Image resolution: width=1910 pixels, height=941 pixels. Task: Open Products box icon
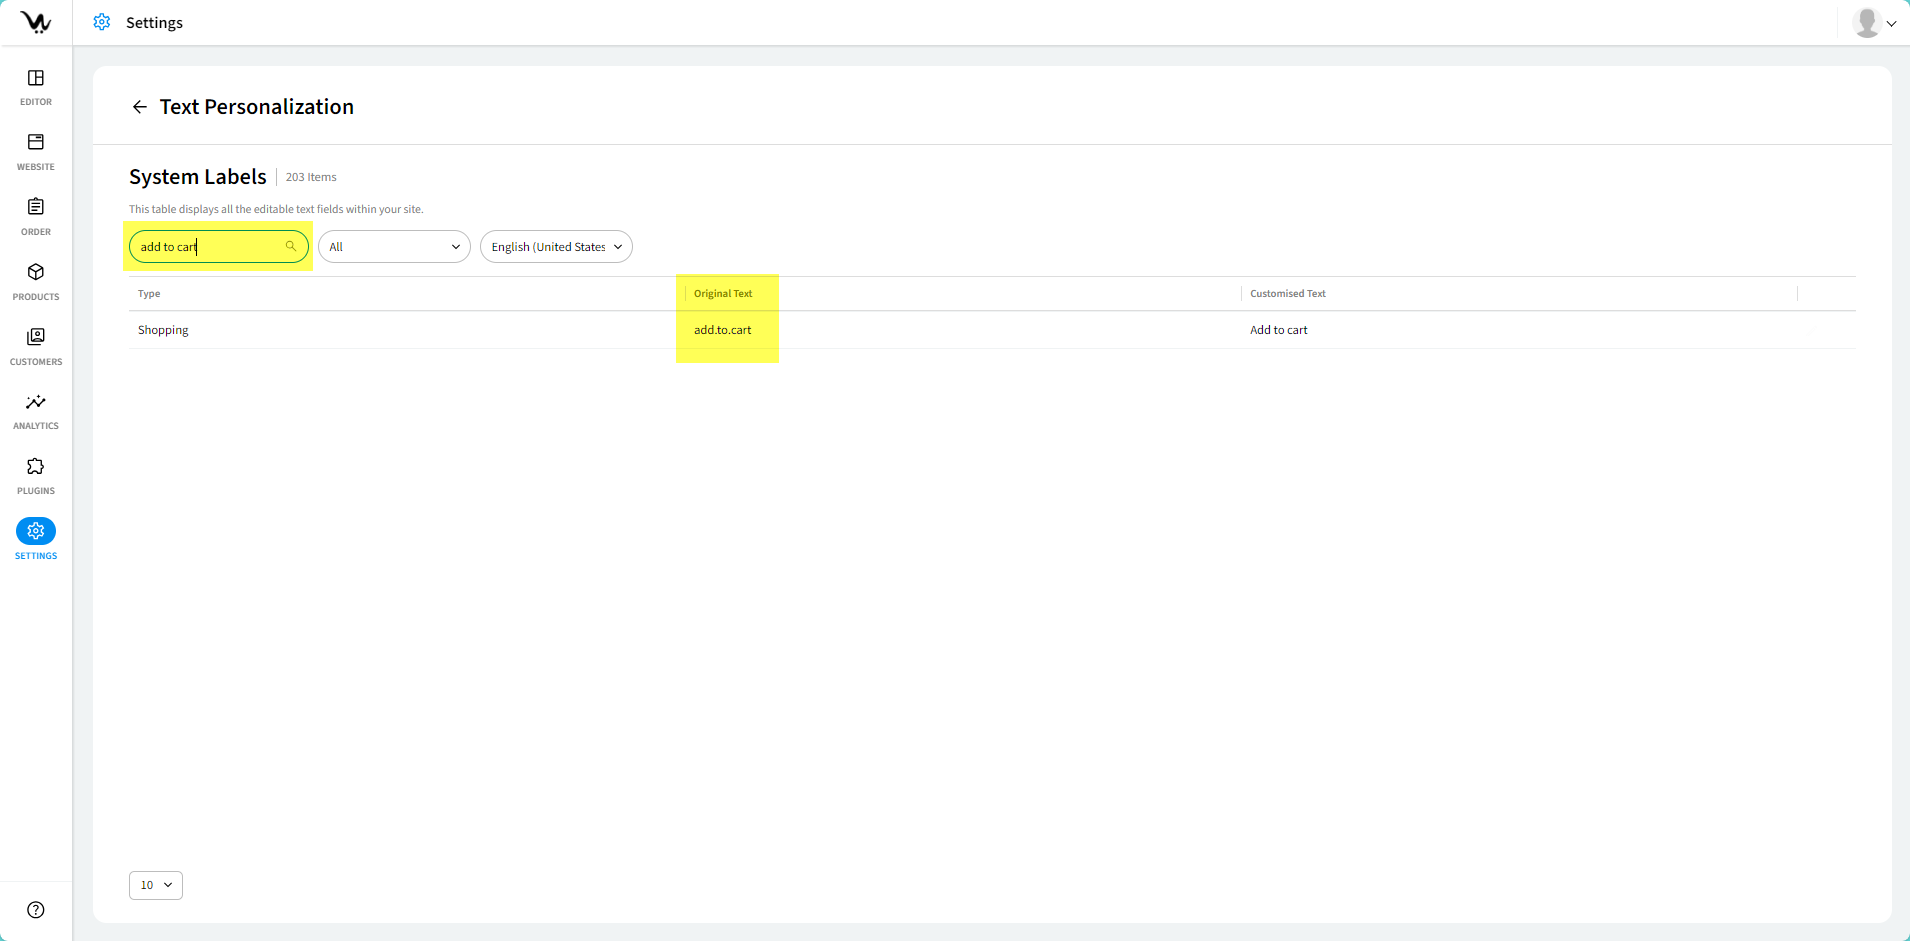tap(36, 272)
